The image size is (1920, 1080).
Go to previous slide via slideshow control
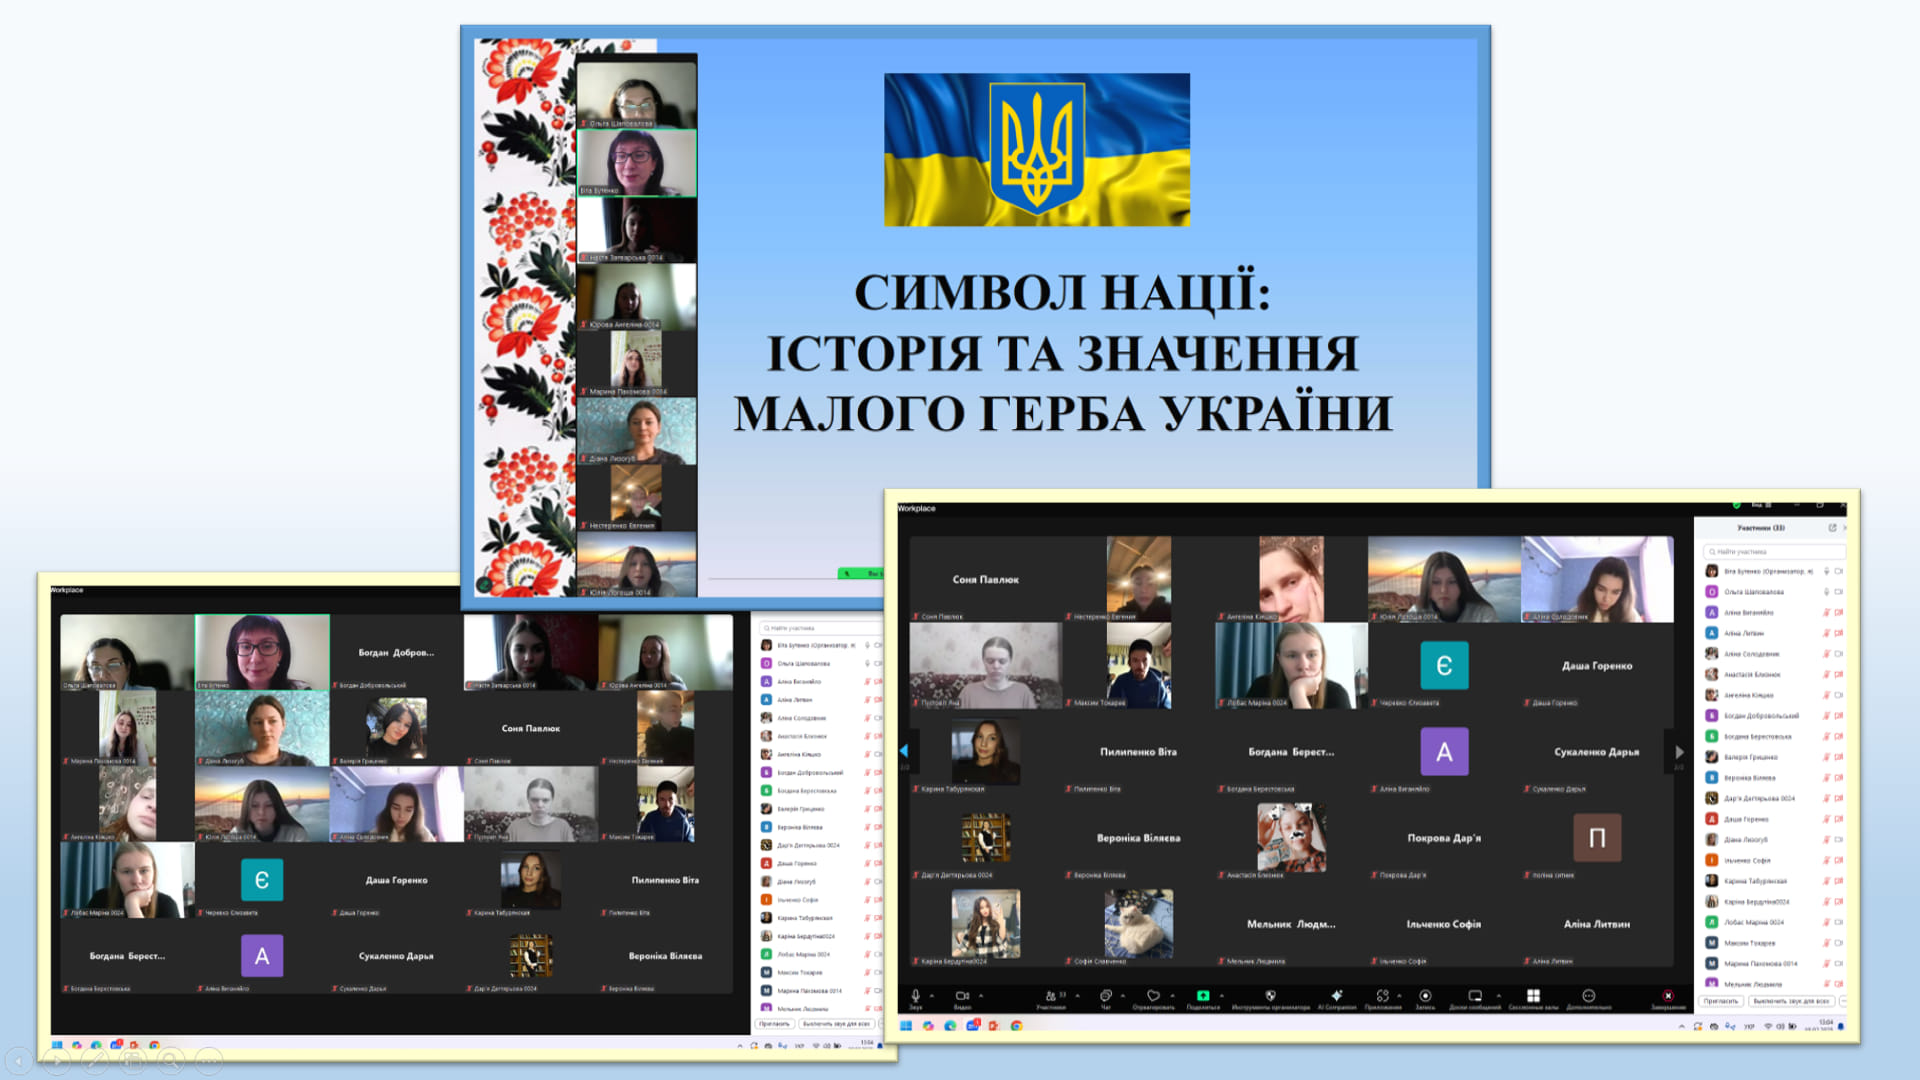pos(18,1061)
